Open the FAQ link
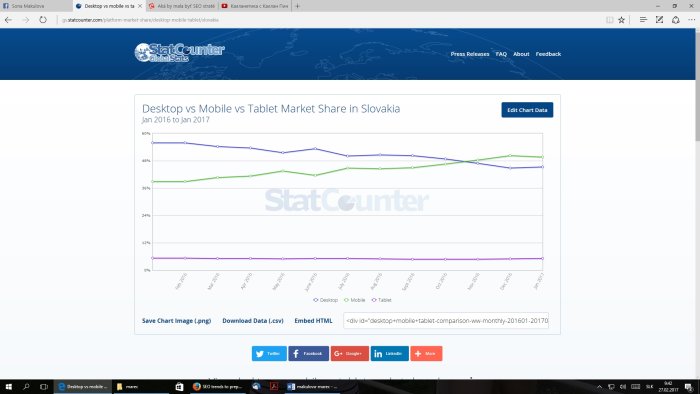 pos(501,54)
